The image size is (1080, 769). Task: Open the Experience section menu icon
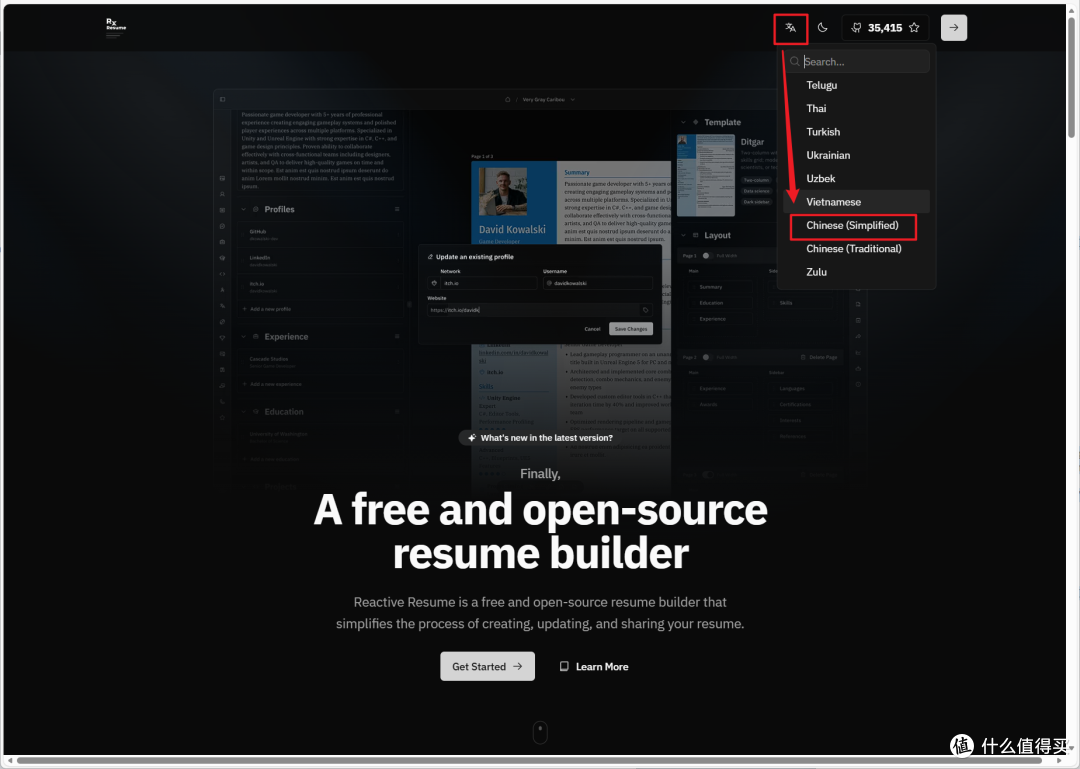coord(397,336)
